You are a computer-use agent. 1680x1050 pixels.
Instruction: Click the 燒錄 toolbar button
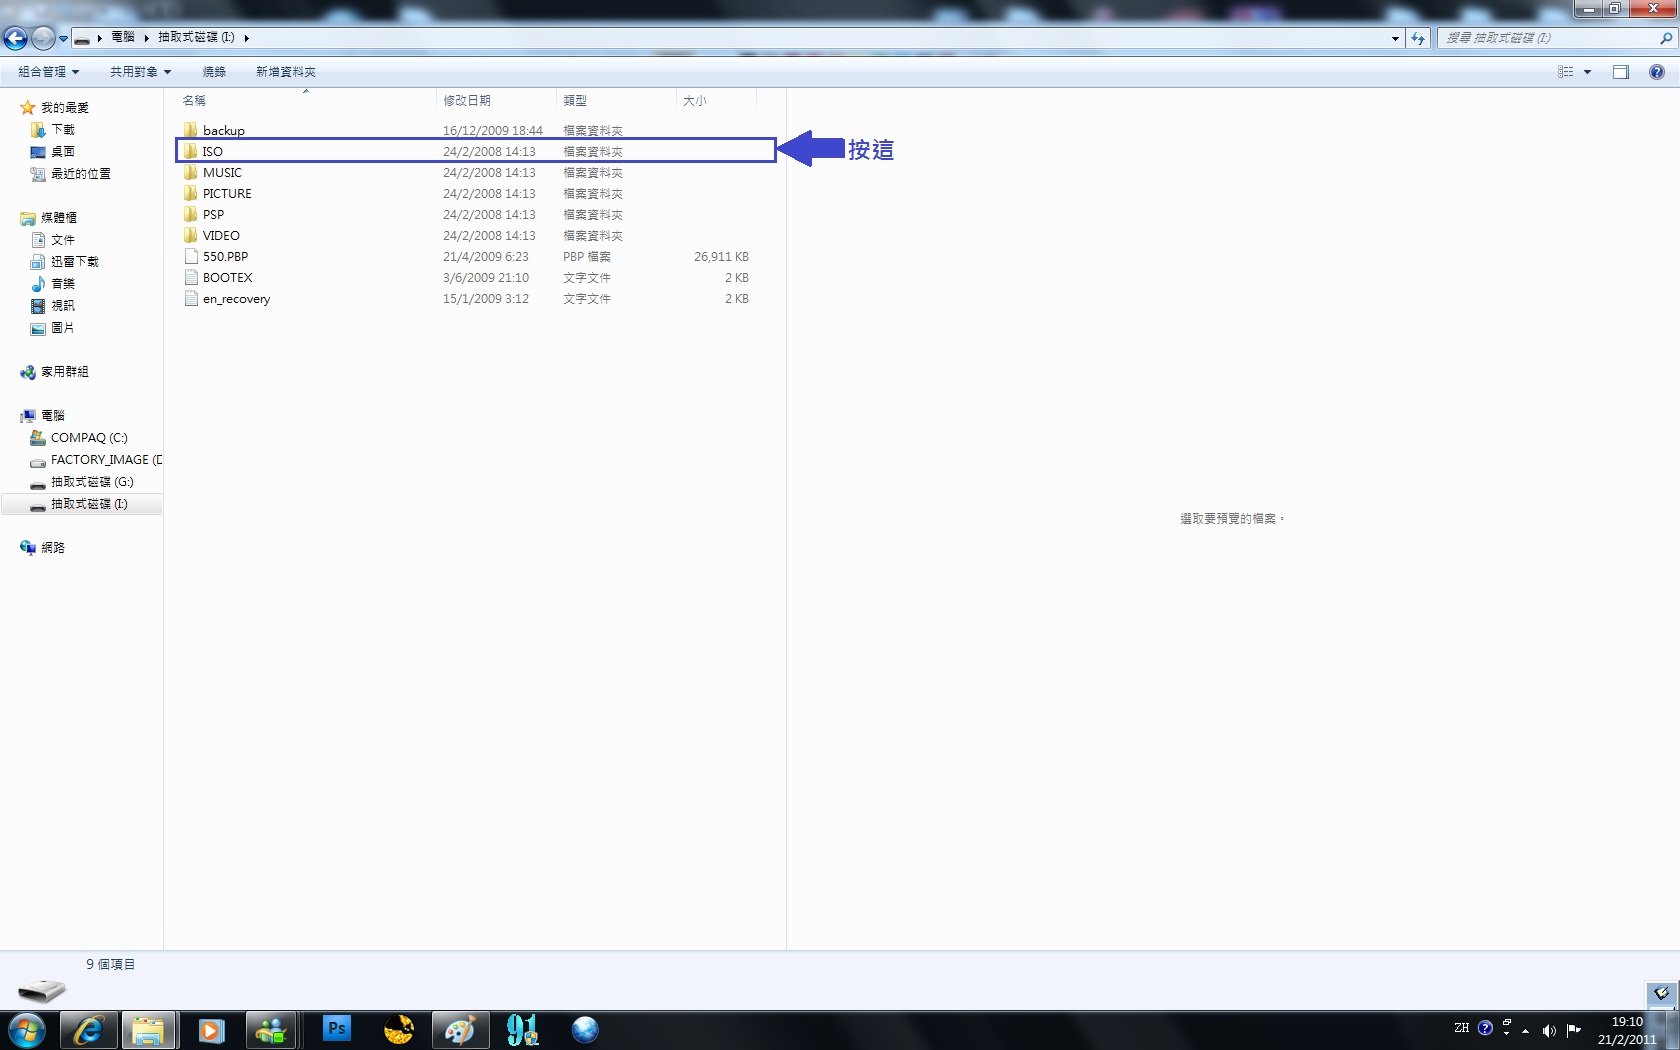[x=214, y=72]
